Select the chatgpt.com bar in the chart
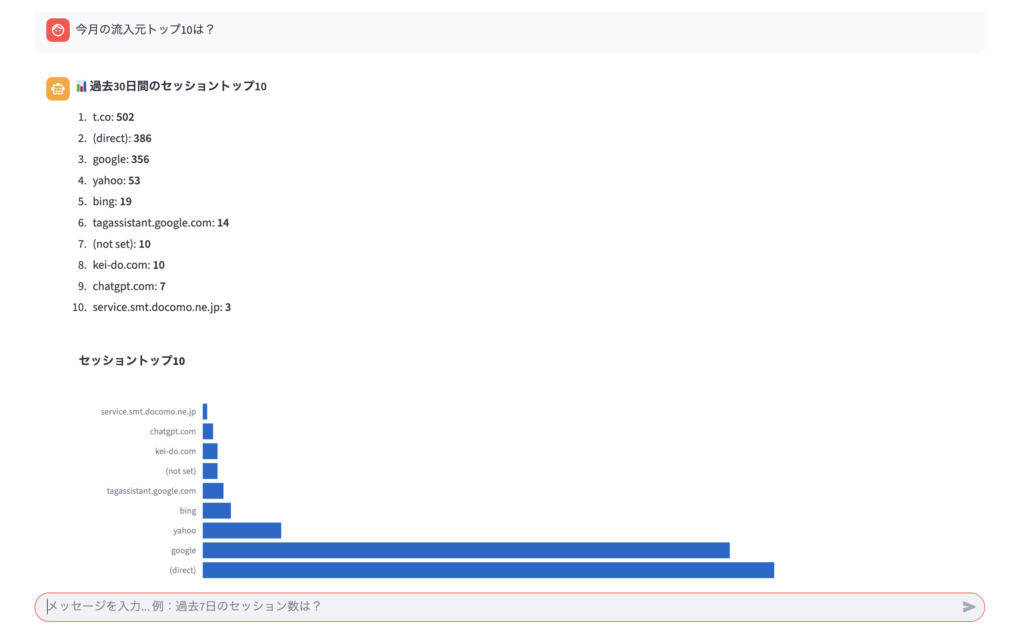The width and height of the screenshot is (1024, 630). click(x=208, y=431)
